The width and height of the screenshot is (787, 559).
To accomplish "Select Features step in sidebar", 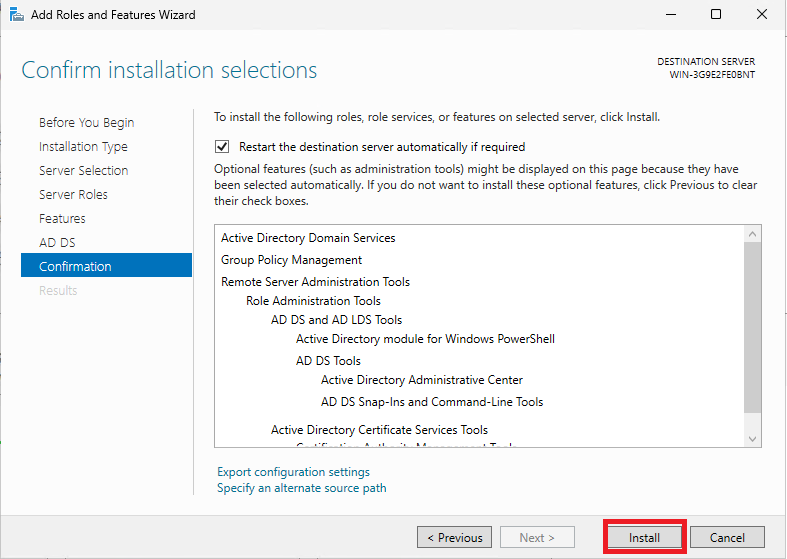I will 62,219.
